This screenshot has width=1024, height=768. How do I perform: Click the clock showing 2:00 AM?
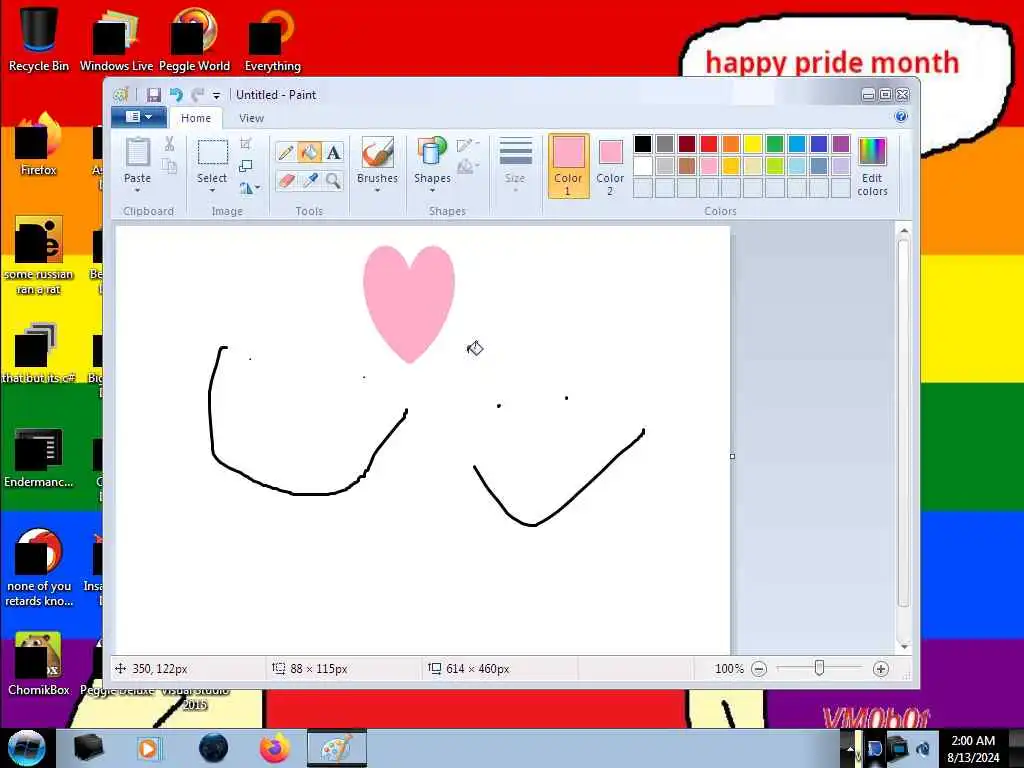pyautogui.click(x=973, y=741)
